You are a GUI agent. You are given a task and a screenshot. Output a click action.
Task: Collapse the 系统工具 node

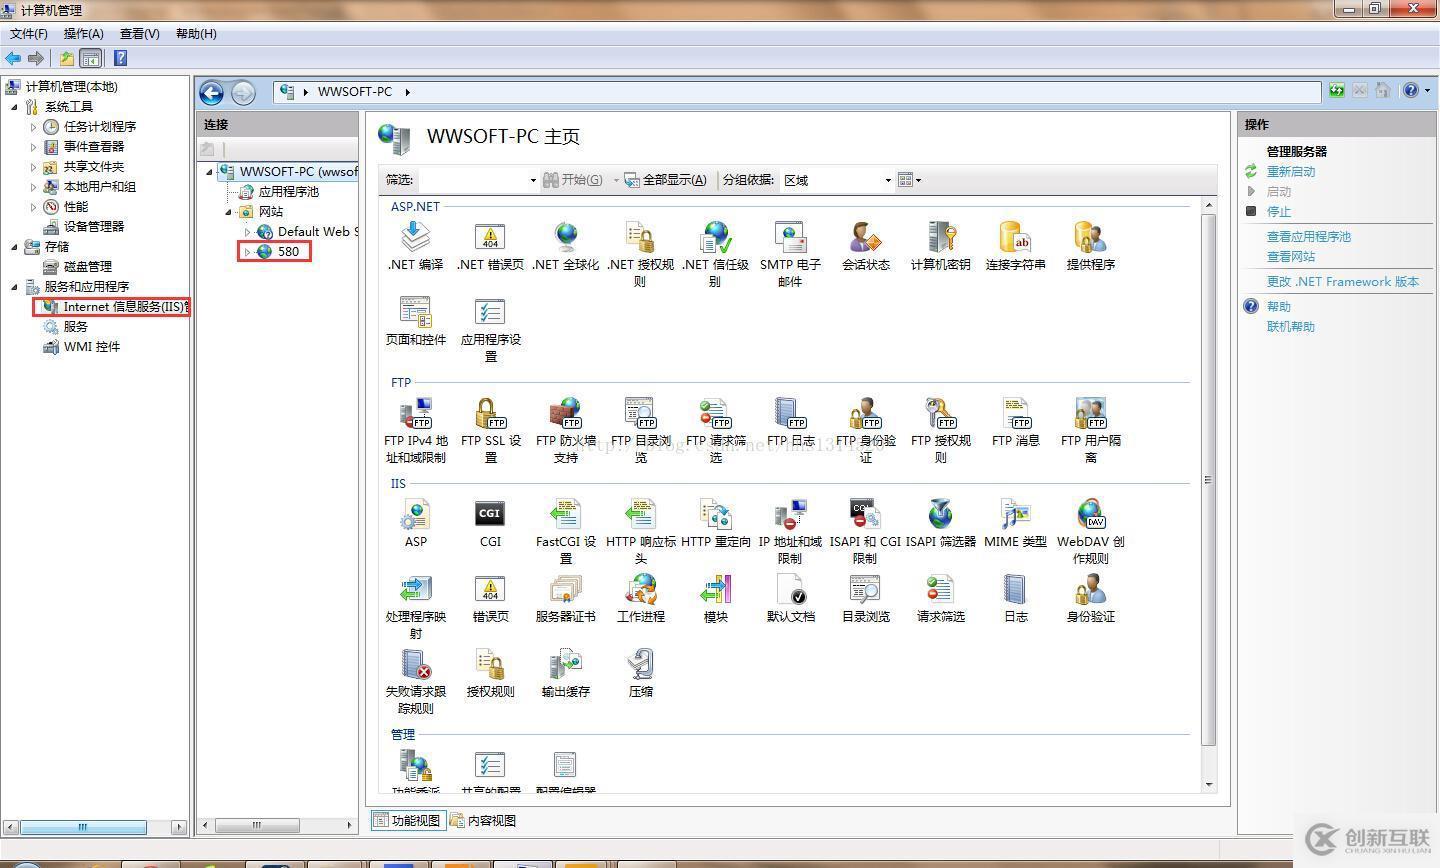(15, 107)
